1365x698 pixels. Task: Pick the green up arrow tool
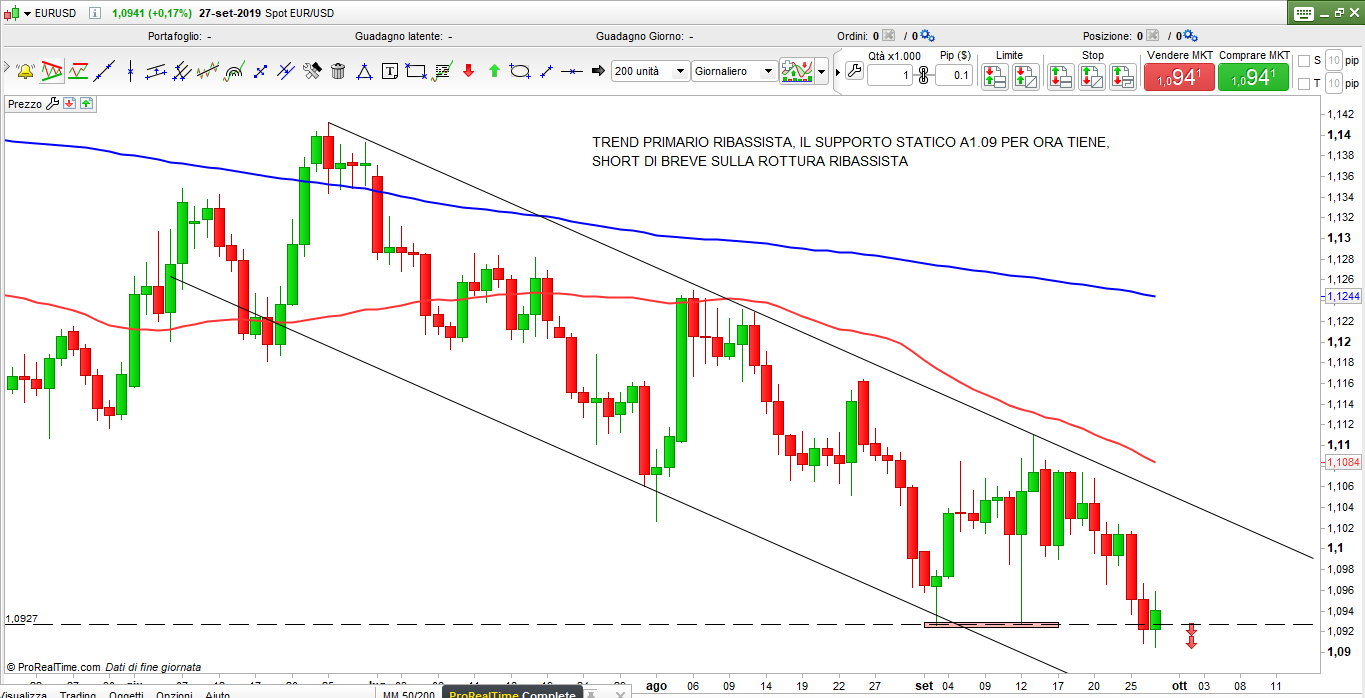[494, 71]
